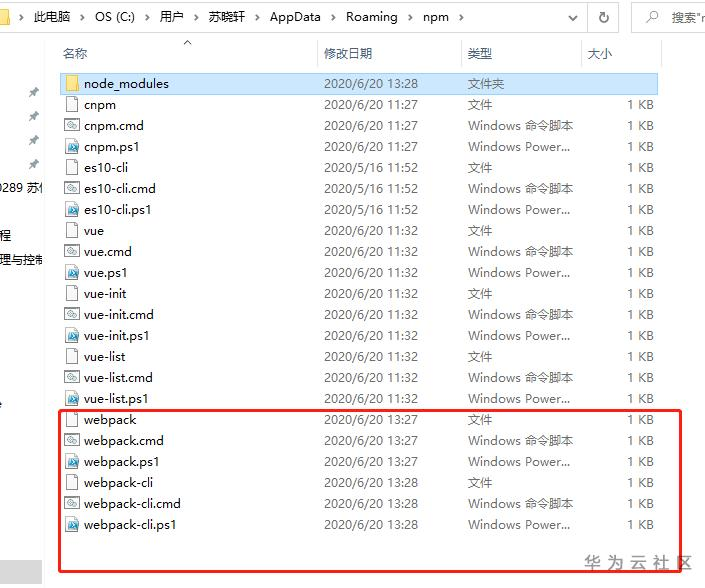Image resolution: width=705 pixels, height=588 pixels.
Task: Select the file named cnpm.ps1
Action: [112, 147]
